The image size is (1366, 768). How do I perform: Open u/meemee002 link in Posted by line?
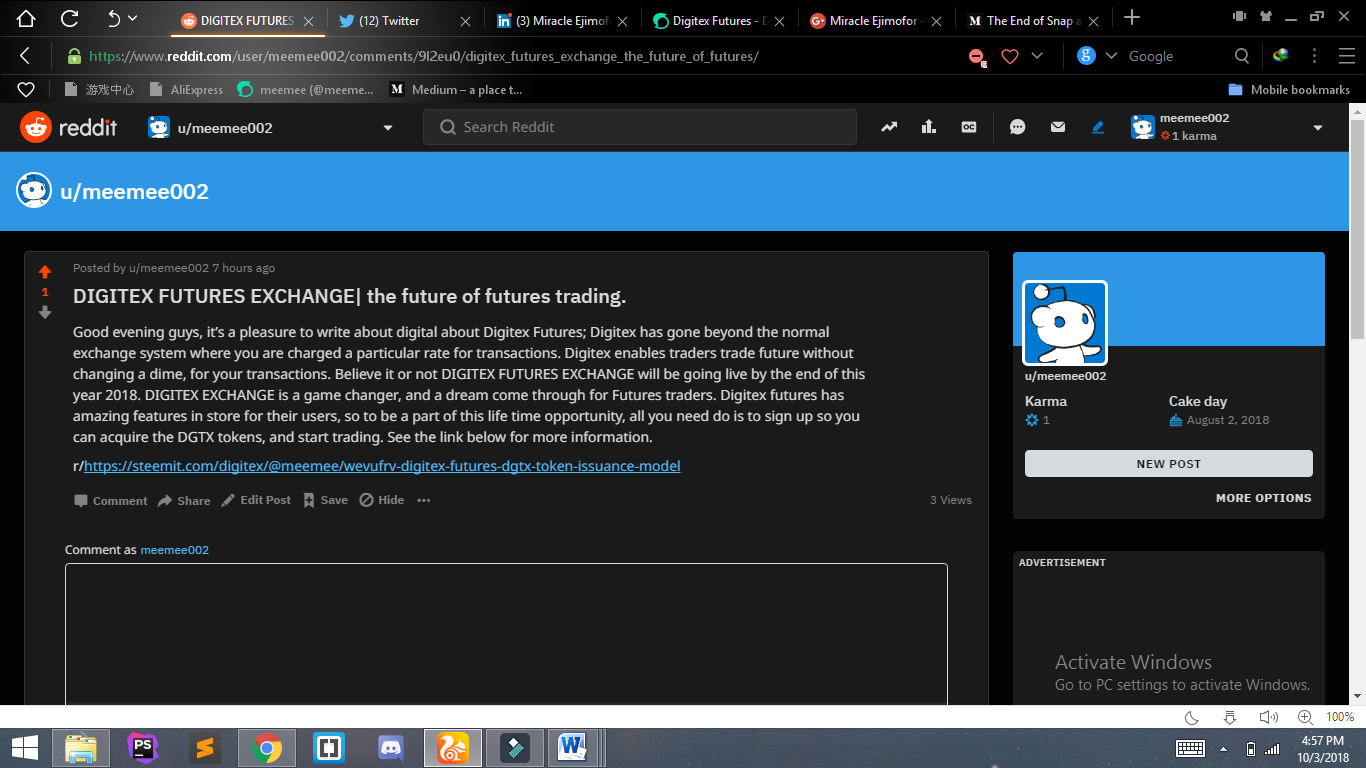click(x=169, y=268)
